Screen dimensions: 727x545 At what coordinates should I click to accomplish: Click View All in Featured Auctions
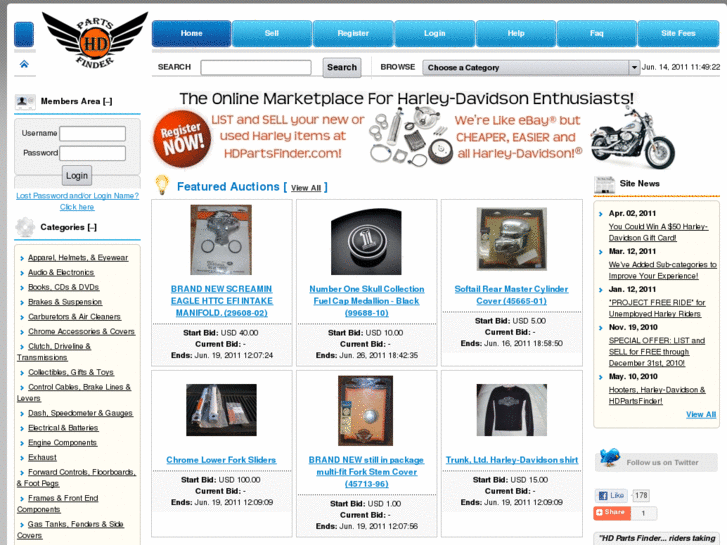click(306, 188)
